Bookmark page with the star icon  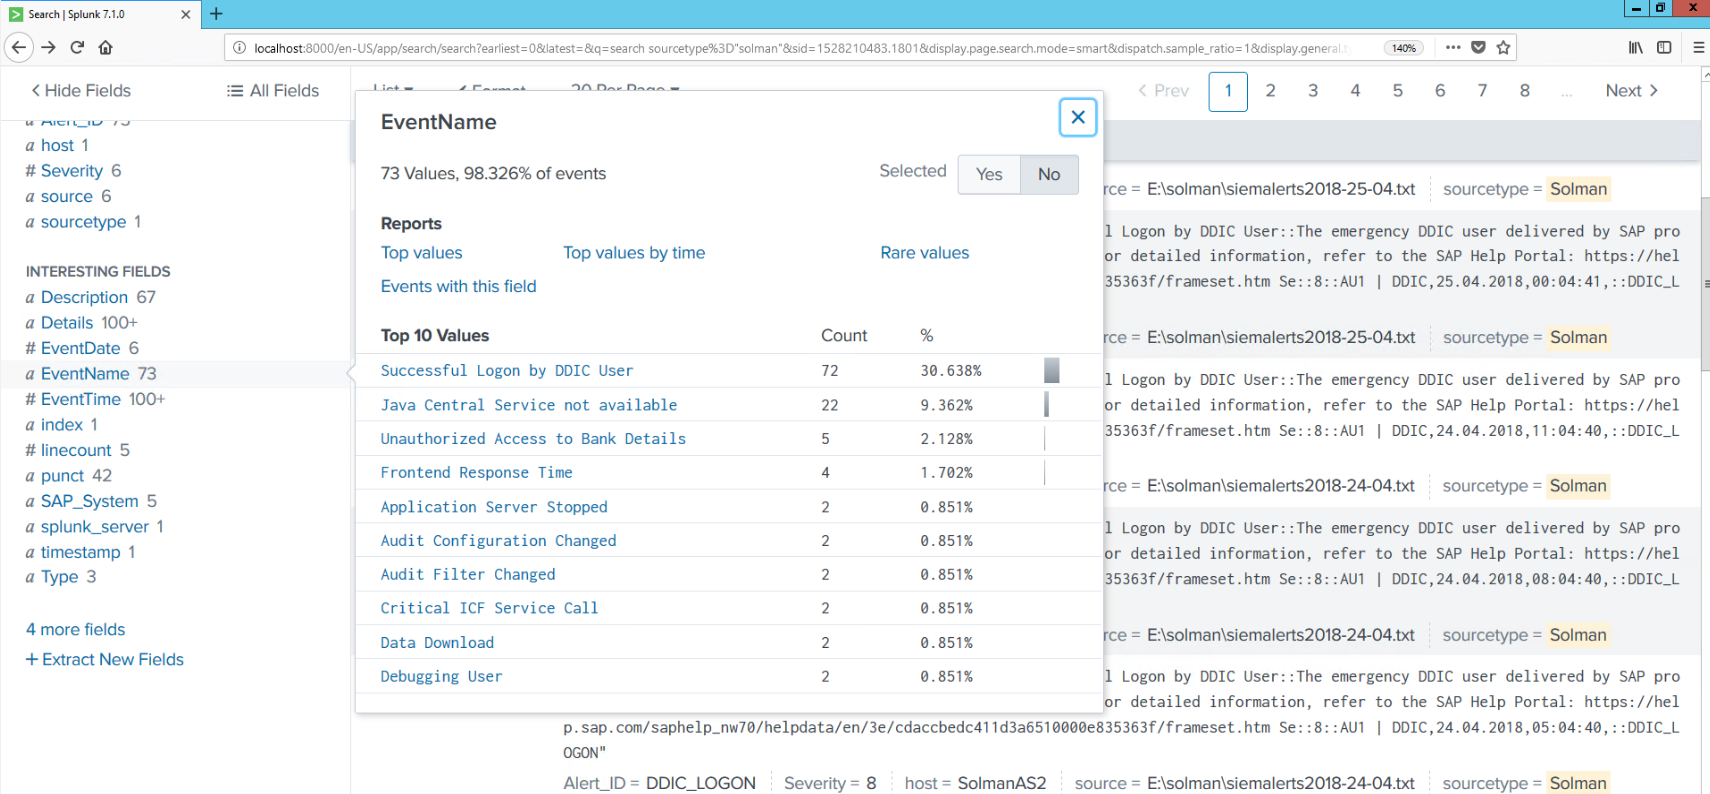(1503, 47)
